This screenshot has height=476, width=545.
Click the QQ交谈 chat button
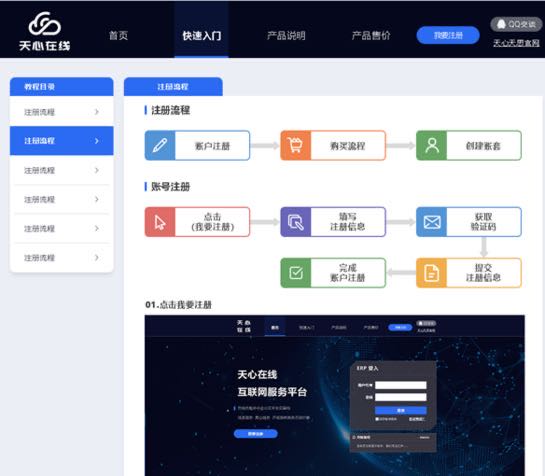pos(516,24)
